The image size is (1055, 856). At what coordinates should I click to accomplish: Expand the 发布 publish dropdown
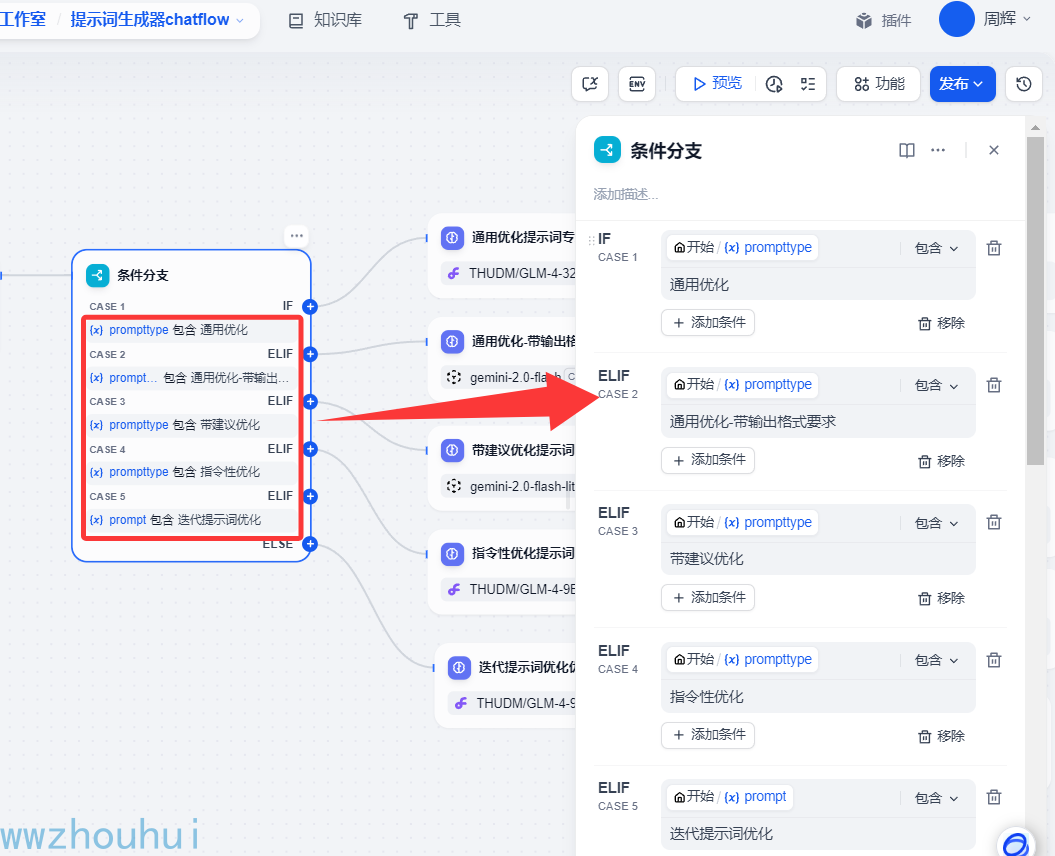click(962, 84)
